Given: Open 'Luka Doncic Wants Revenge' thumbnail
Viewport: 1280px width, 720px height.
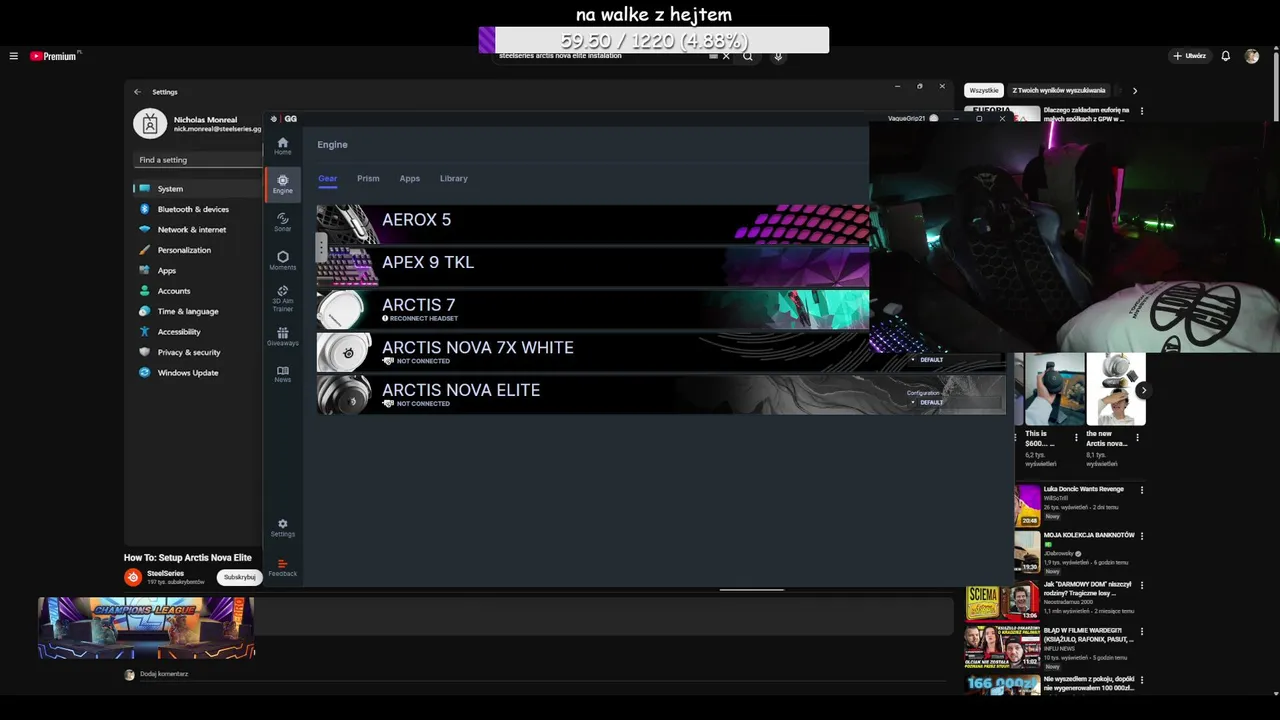Looking at the screenshot, I should click(x=1027, y=505).
